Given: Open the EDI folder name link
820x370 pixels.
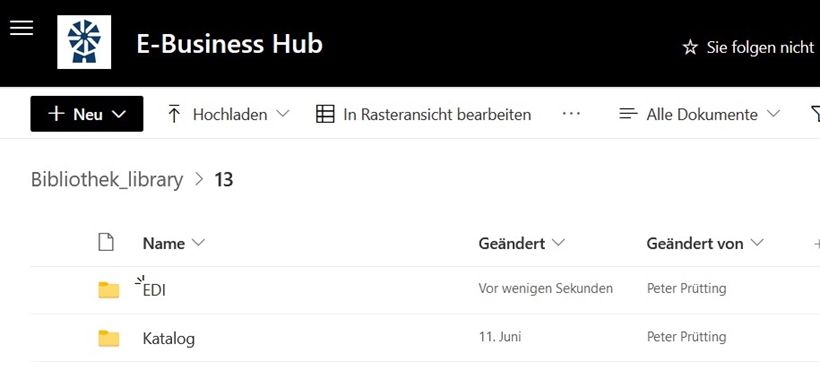Looking at the screenshot, I should click(x=154, y=290).
